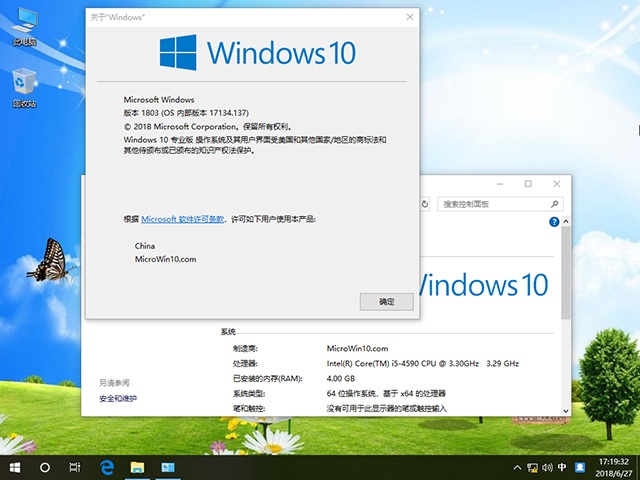Viewport: 640px width, 480px height.
Task: Toggle the 中 input method indicator
Action: click(x=562, y=468)
